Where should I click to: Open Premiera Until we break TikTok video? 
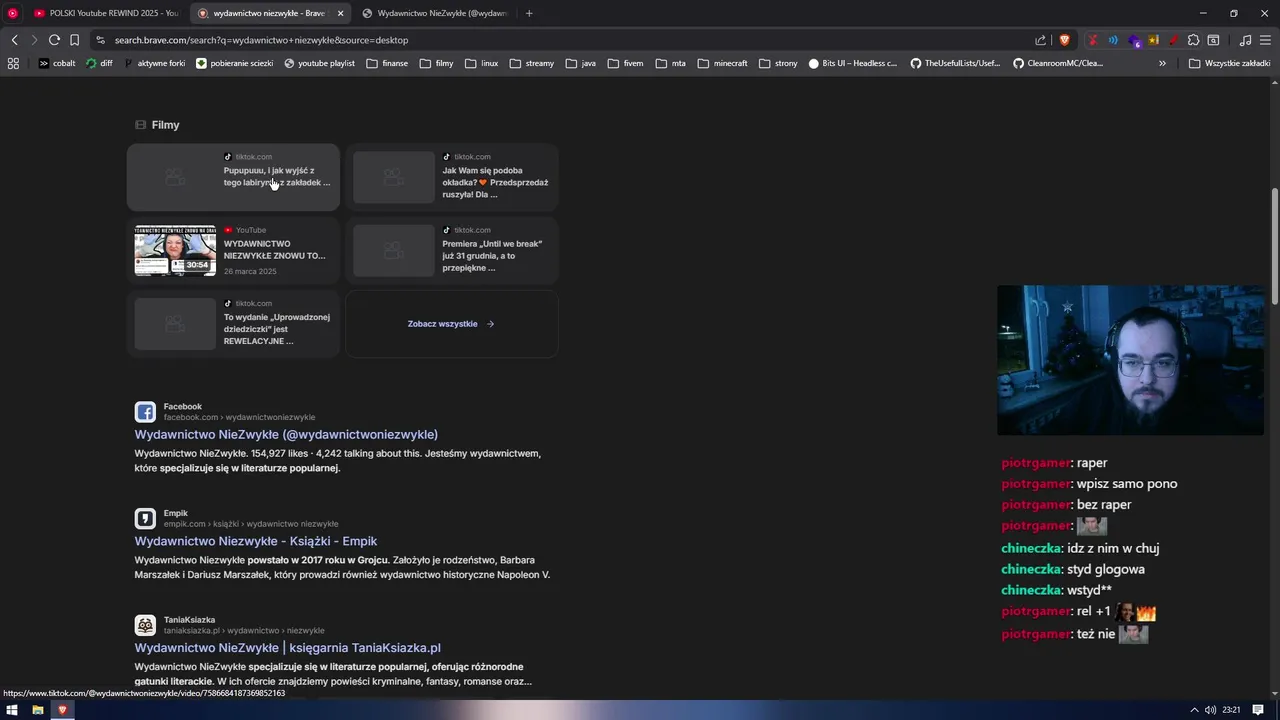(x=452, y=250)
